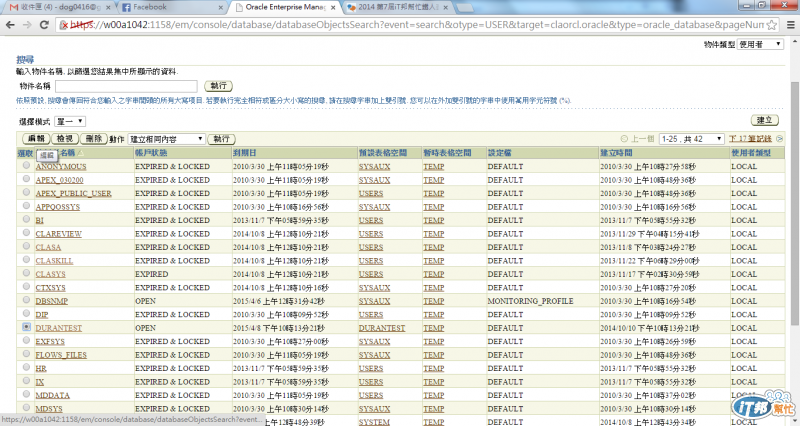Open the selection mode dropdown (單一)
The width and height of the screenshot is (800, 426).
tap(70, 121)
